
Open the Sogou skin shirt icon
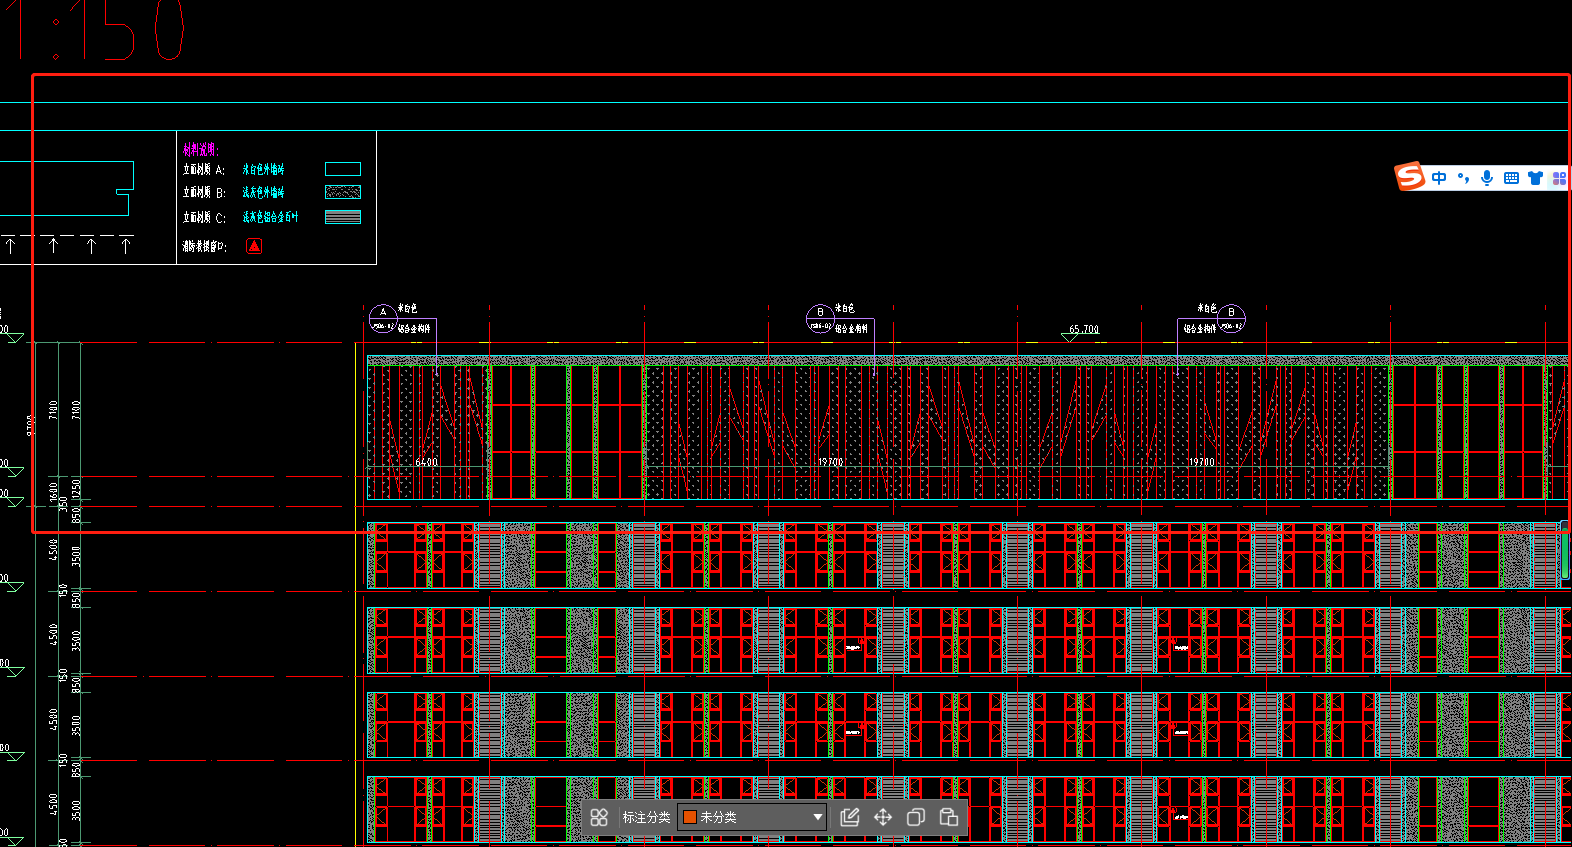coord(1535,178)
